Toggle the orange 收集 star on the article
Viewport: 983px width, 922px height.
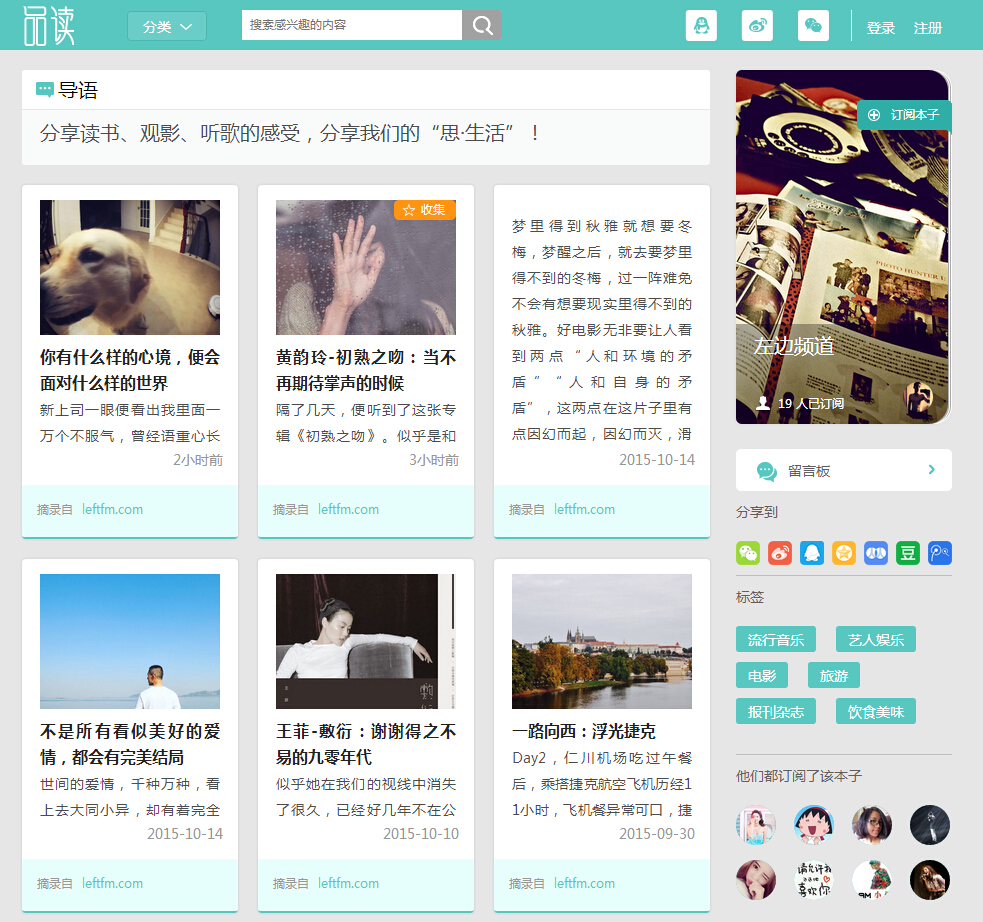pos(424,210)
